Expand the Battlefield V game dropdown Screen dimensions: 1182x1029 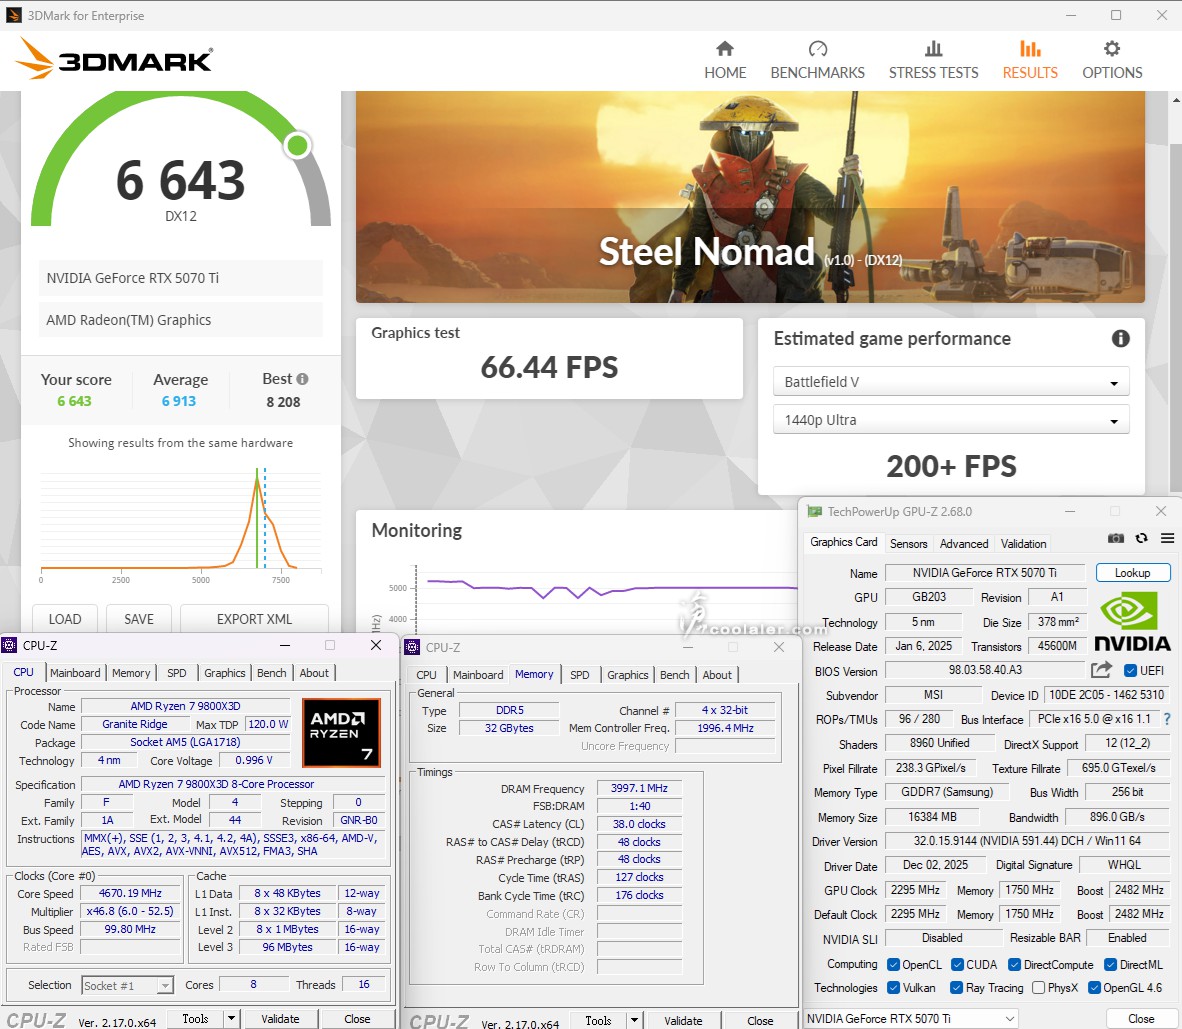pos(950,382)
